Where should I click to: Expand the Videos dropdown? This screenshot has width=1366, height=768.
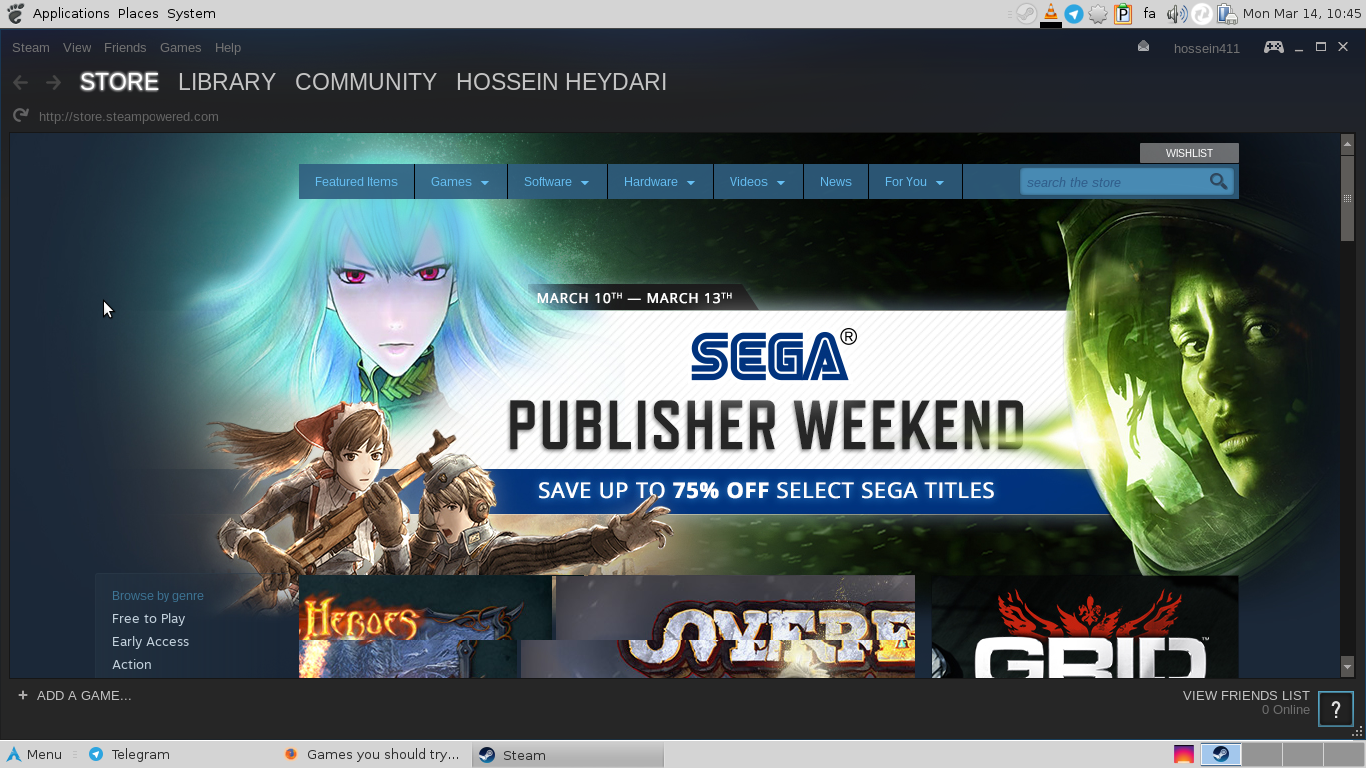[x=758, y=181]
